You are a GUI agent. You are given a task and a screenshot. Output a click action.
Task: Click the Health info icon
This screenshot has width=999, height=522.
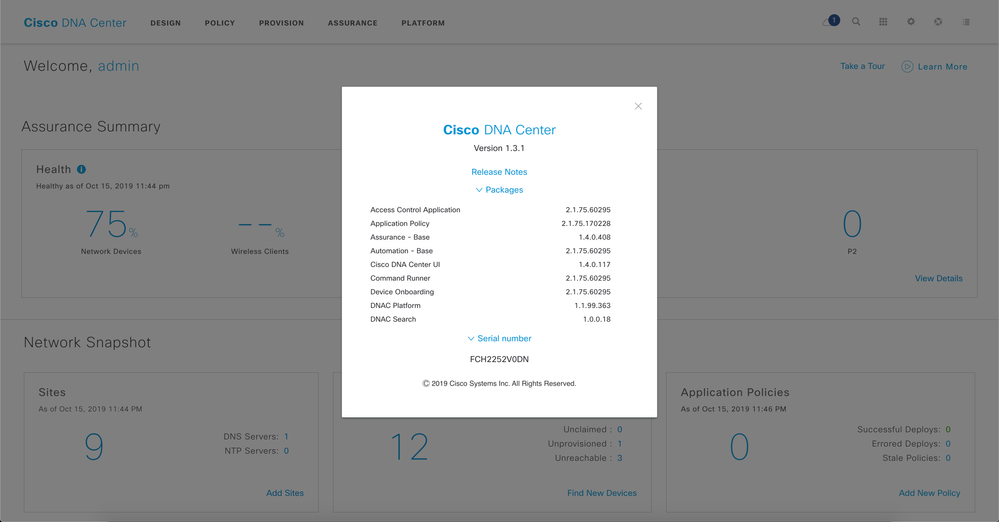[x=82, y=170]
